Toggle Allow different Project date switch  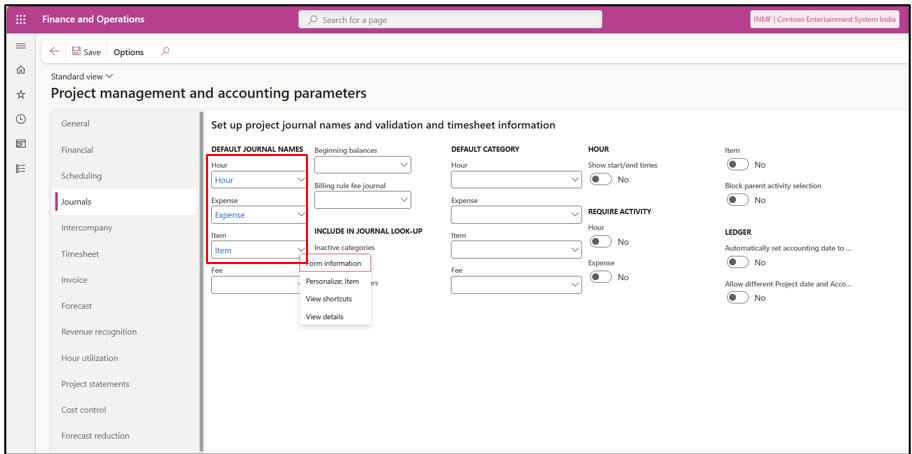(738, 298)
